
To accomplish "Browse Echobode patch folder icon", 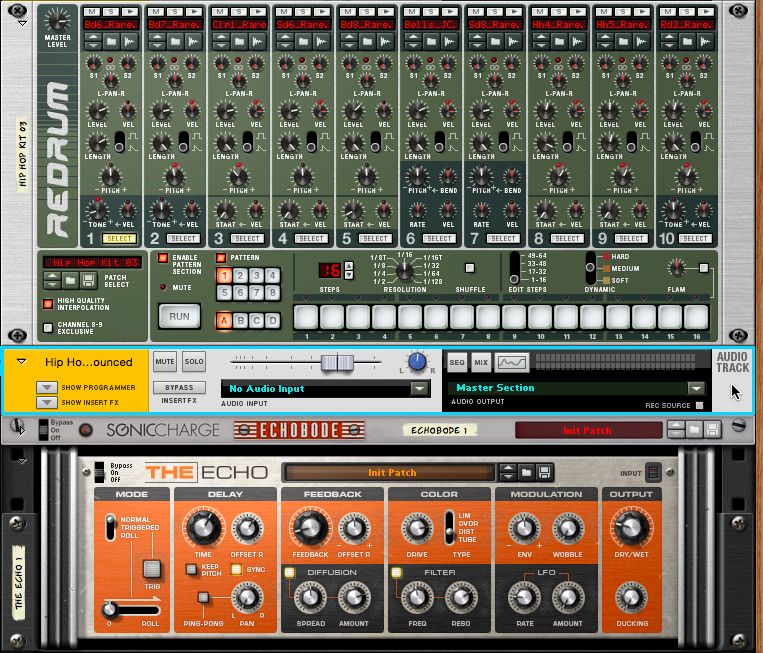I will pyautogui.click(x=694, y=430).
